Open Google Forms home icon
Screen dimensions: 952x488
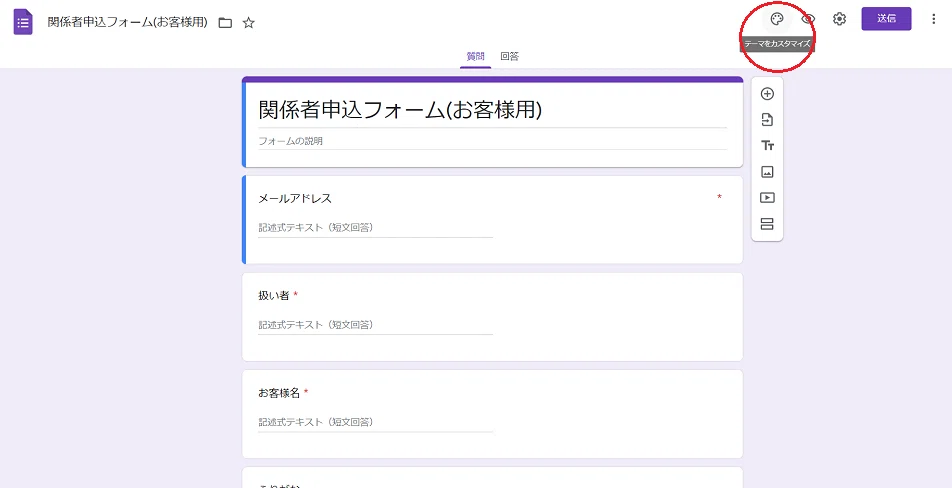pos(23,22)
